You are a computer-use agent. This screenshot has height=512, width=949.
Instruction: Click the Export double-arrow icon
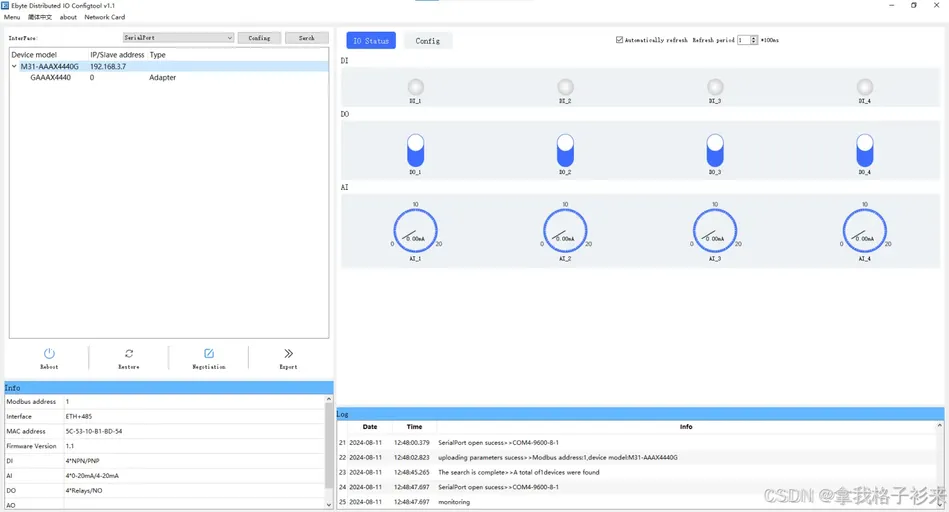pyautogui.click(x=289, y=353)
